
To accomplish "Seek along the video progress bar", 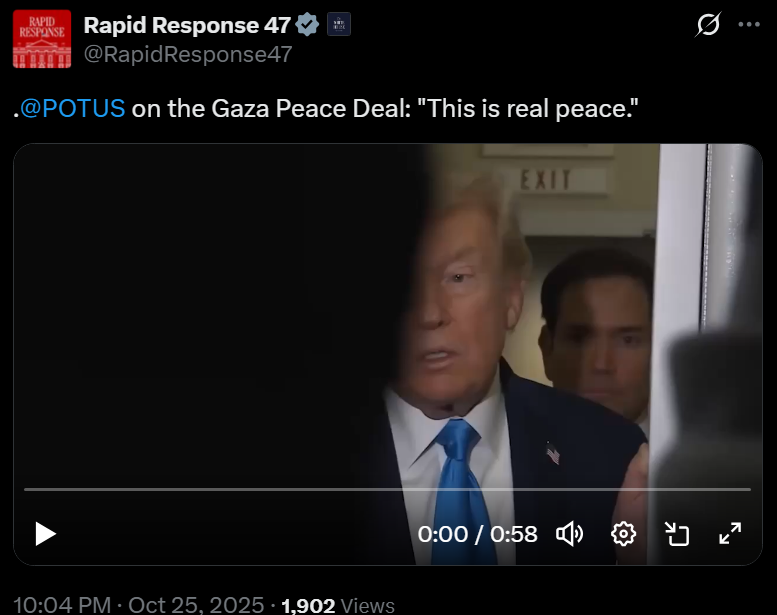I will click(x=388, y=489).
